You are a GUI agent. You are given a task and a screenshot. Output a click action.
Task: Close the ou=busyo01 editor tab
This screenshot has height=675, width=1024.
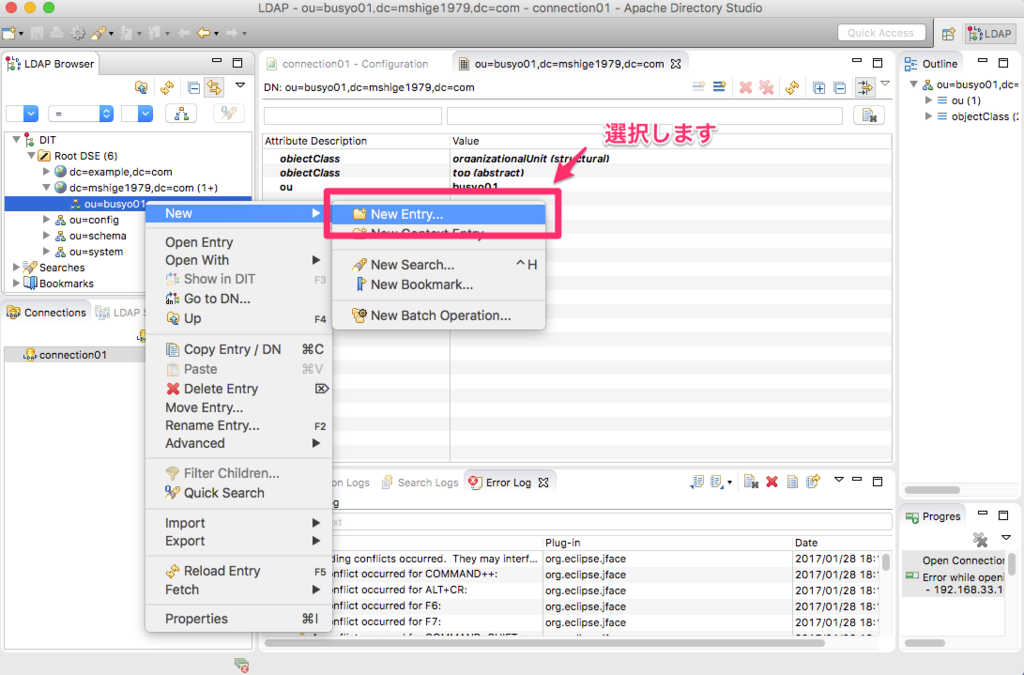pos(676,63)
